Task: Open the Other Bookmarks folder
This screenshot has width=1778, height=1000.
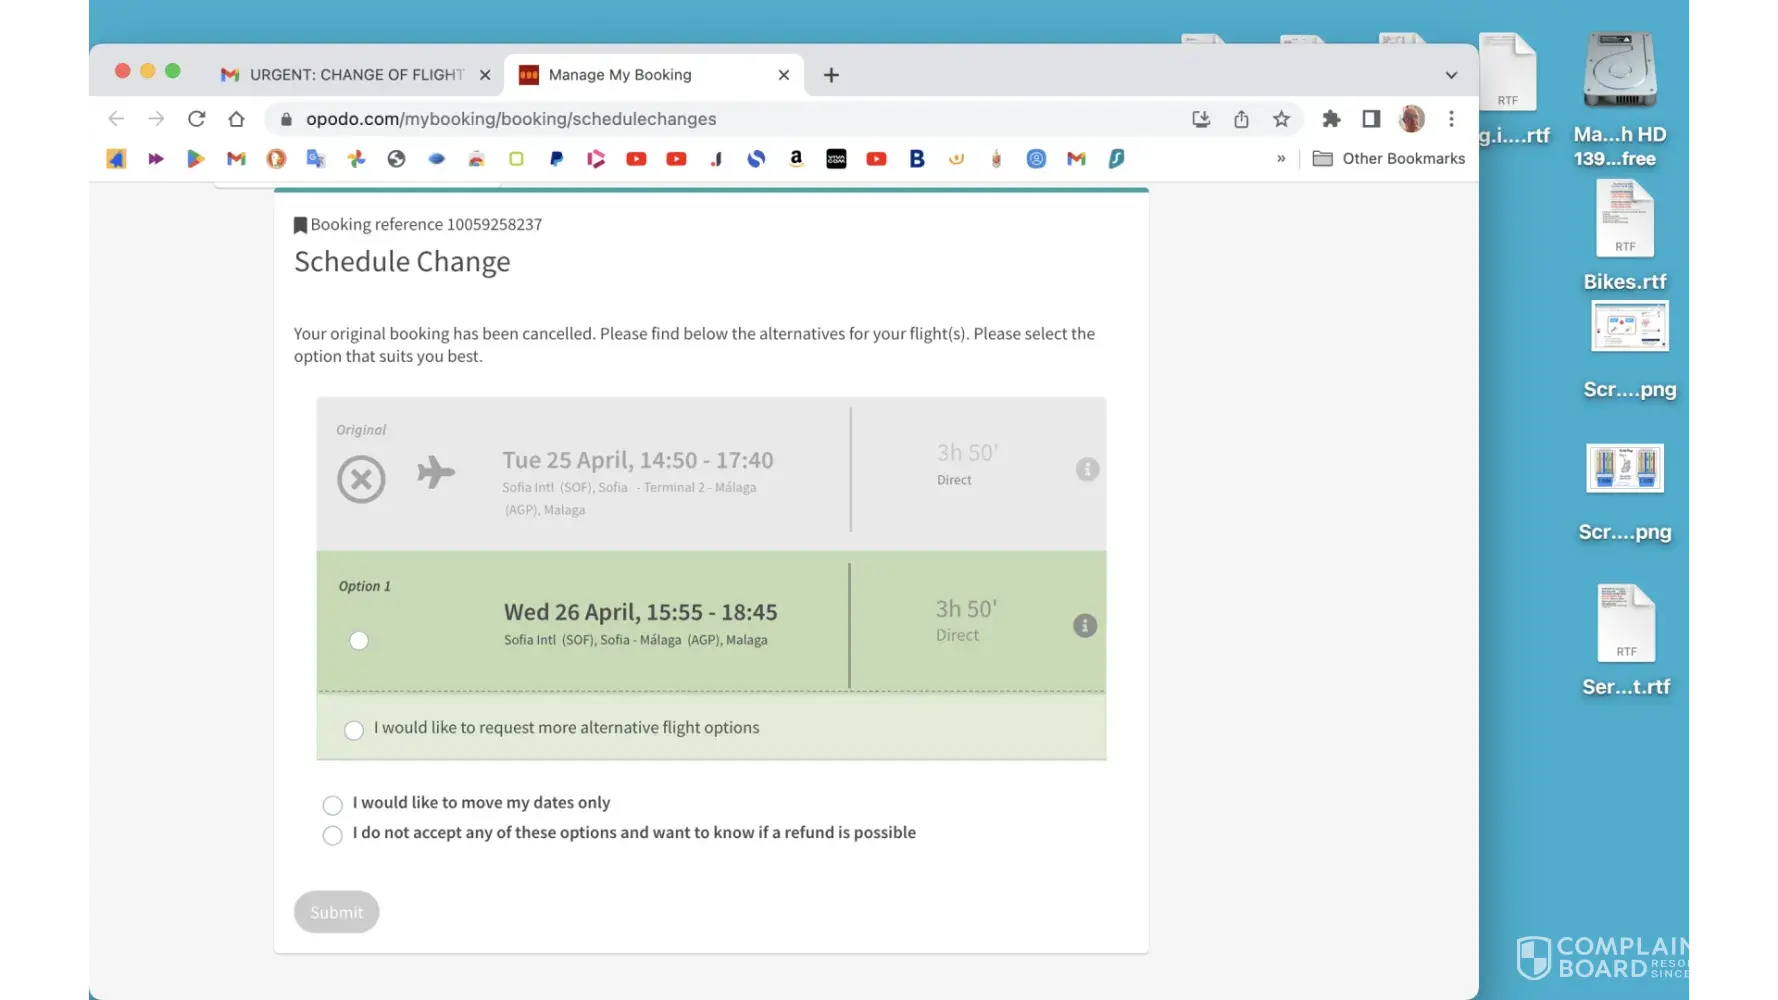Action: (1388, 158)
